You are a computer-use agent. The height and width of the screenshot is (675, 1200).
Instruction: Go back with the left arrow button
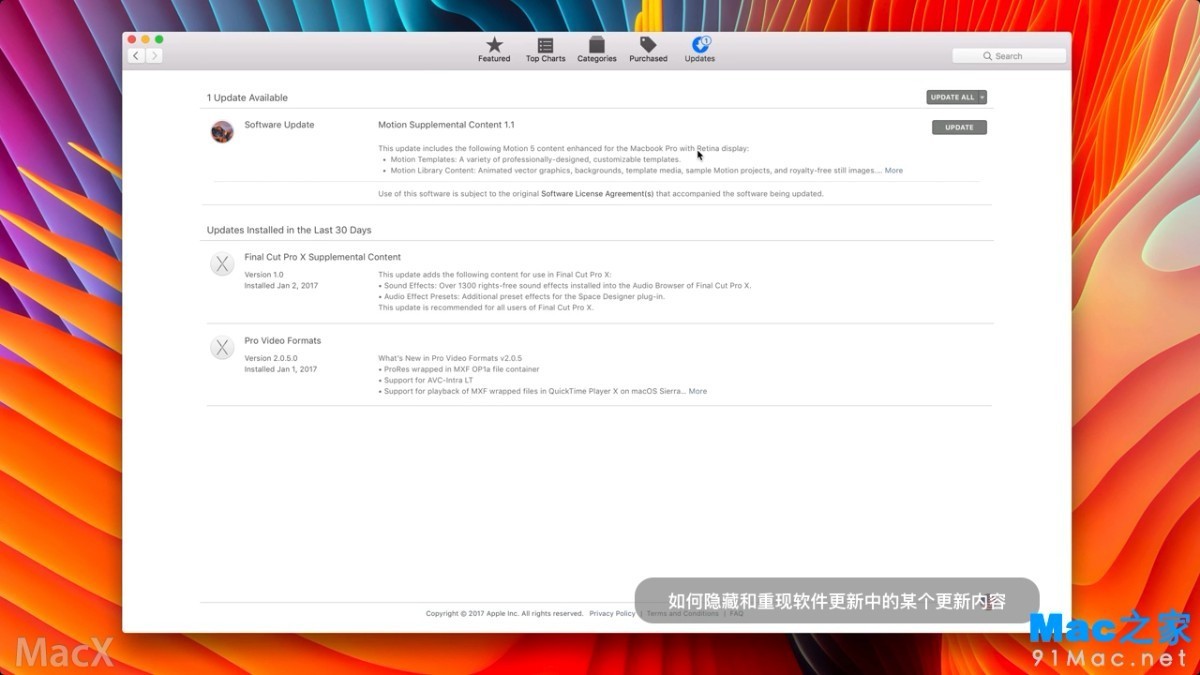tap(137, 56)
